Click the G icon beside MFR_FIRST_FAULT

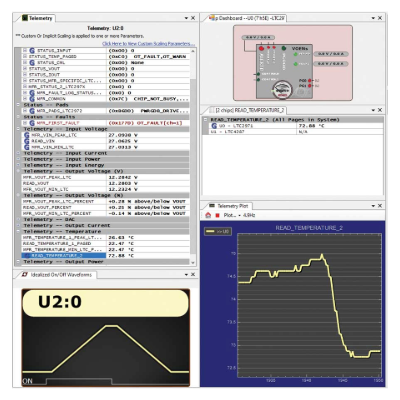32,123
